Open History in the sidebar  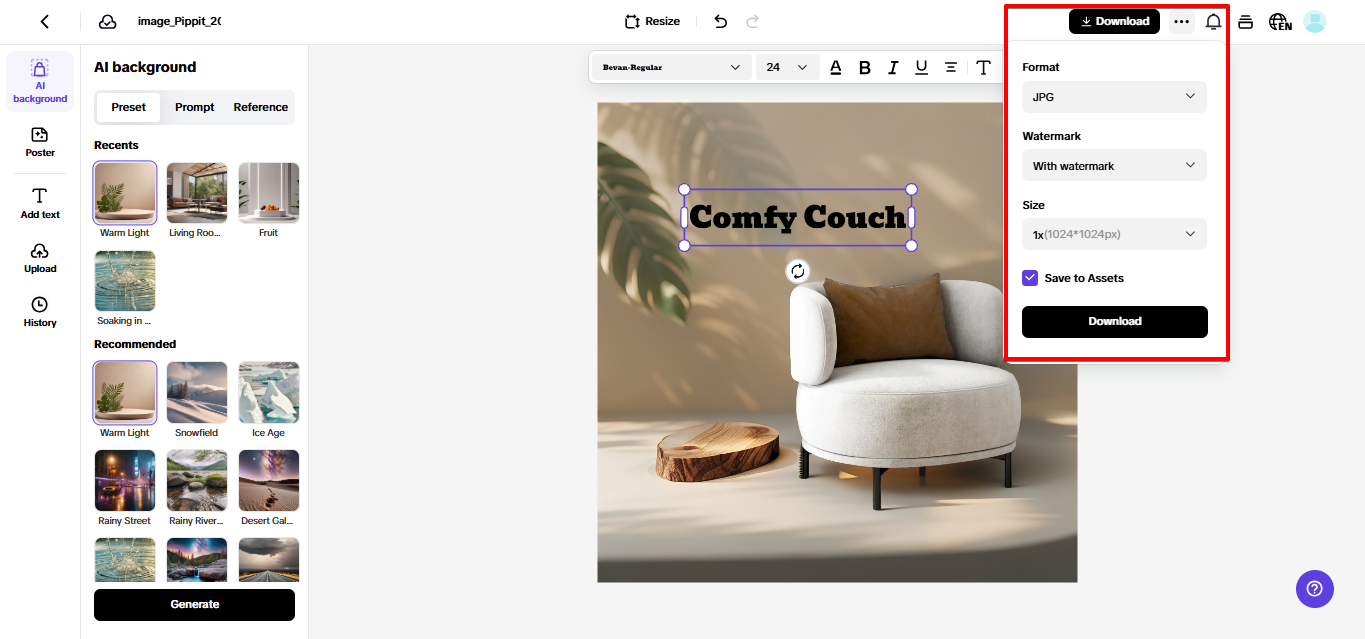point(40,312)
